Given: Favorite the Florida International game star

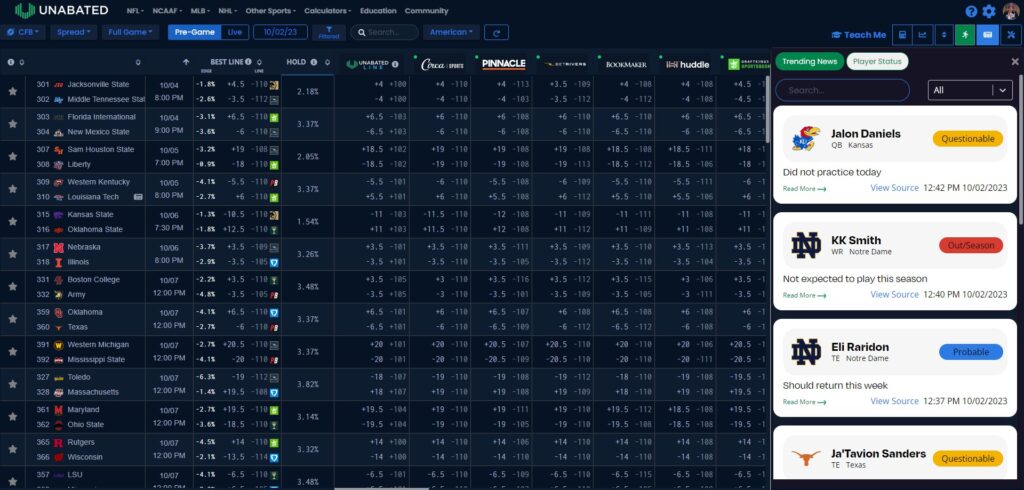Looking at the screenshot, I should (x=12, y=124).
